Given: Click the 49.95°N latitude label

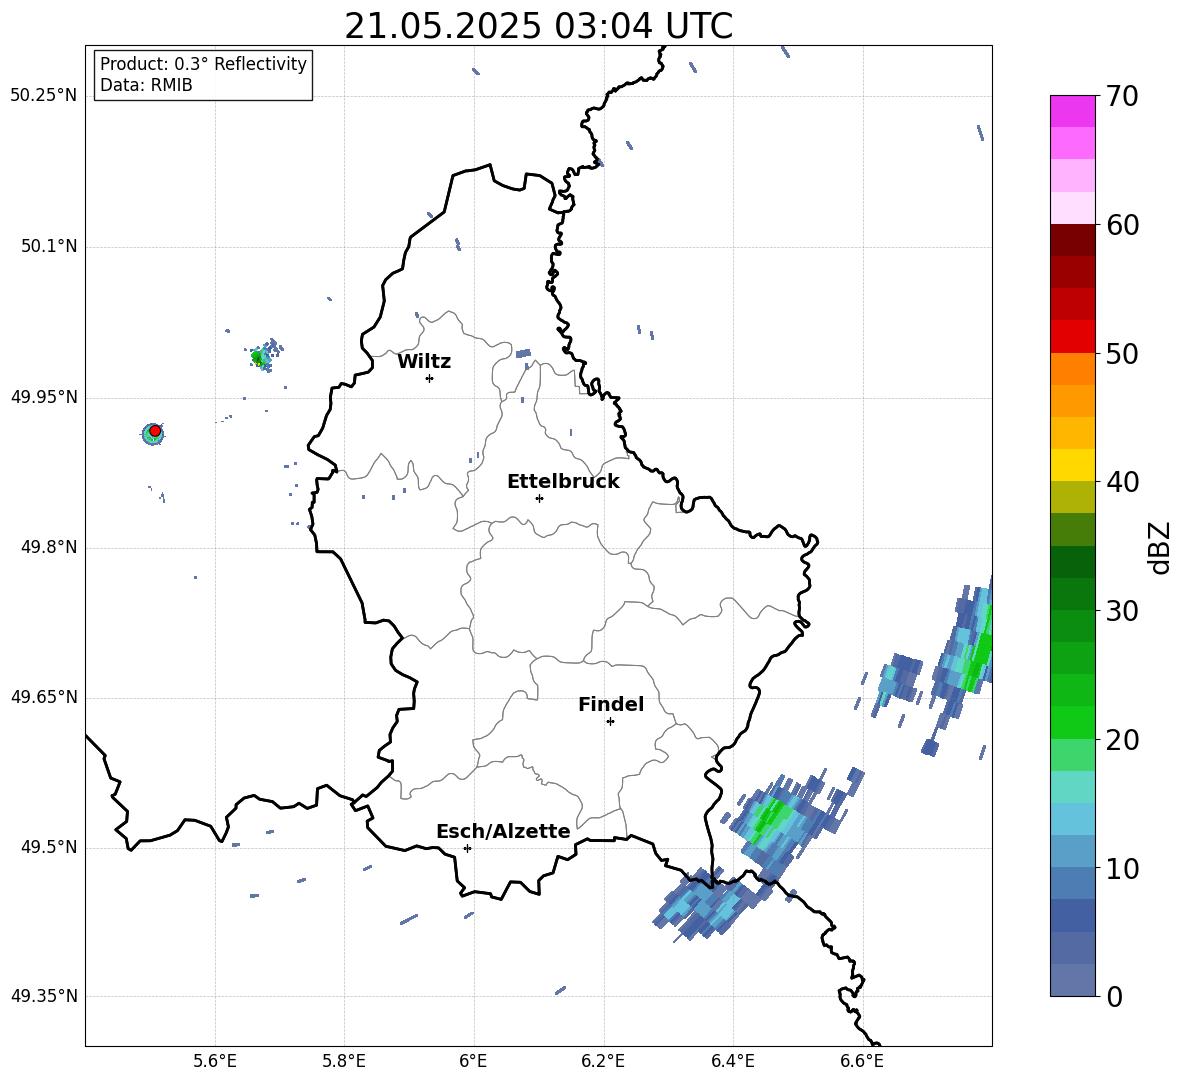Looking at the screenshot, I should 44,397.
